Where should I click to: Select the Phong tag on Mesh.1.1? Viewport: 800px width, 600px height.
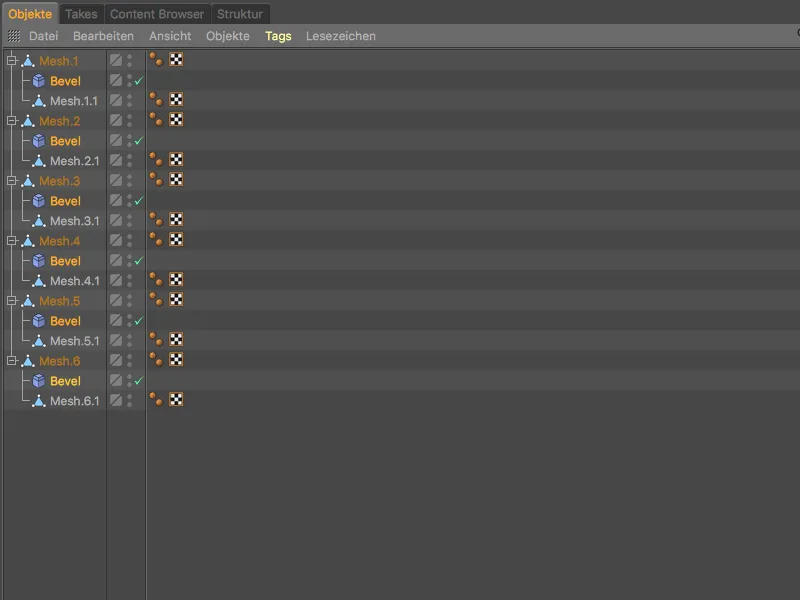(x=156, y=99)
